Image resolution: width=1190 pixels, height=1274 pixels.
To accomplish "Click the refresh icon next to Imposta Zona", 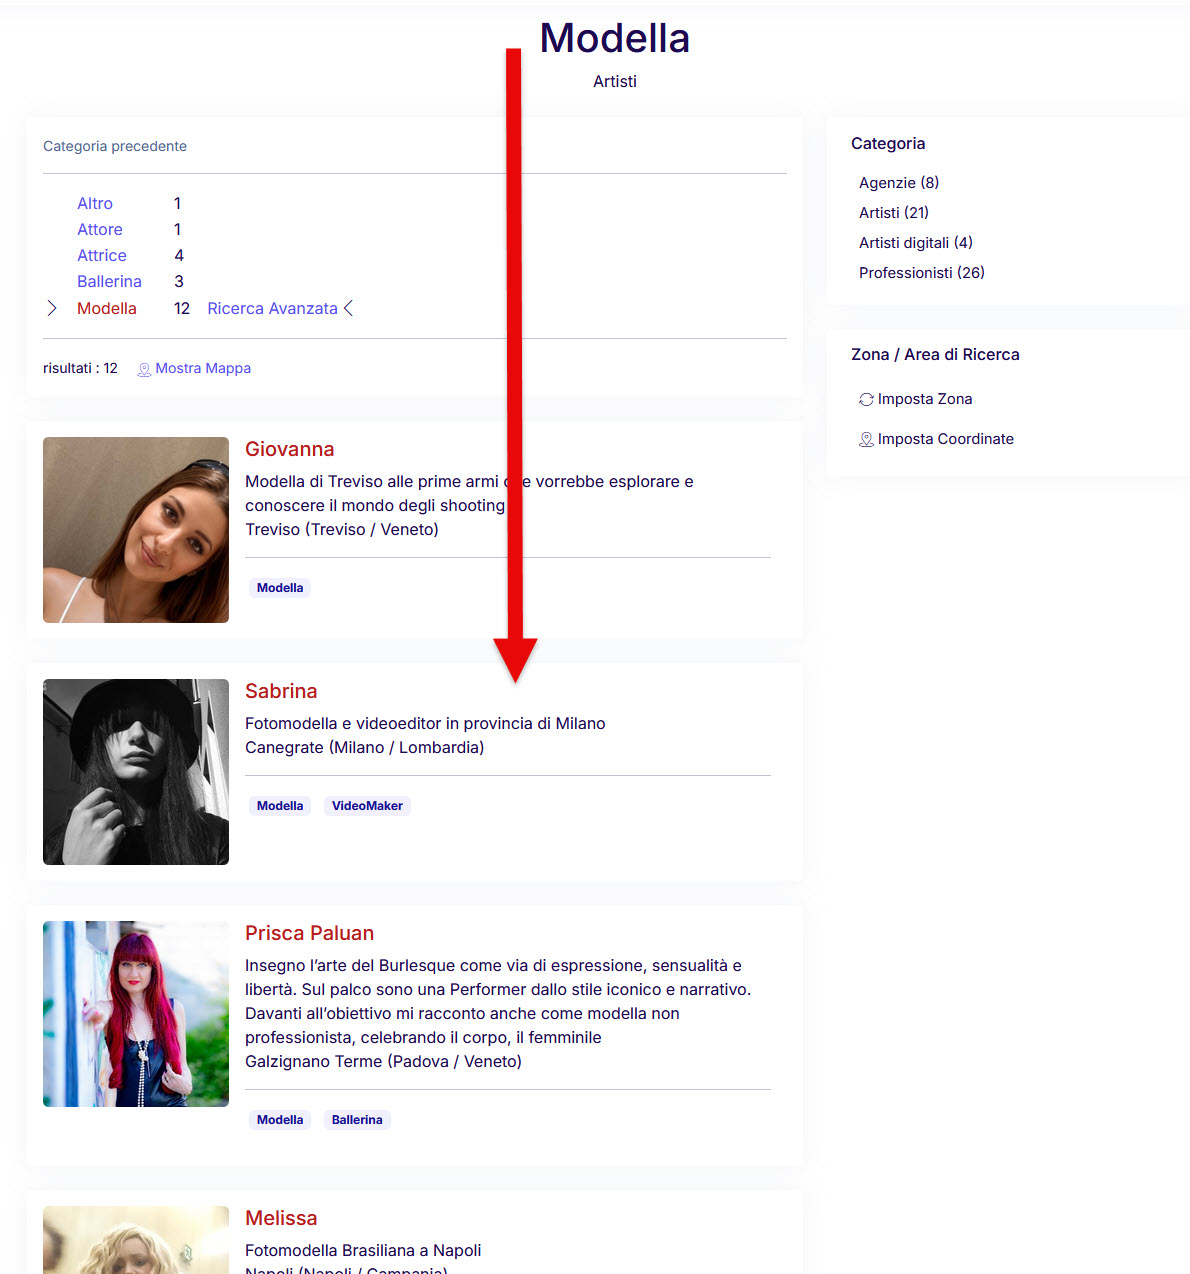I will pyautogui.click(x=866, y=399).
